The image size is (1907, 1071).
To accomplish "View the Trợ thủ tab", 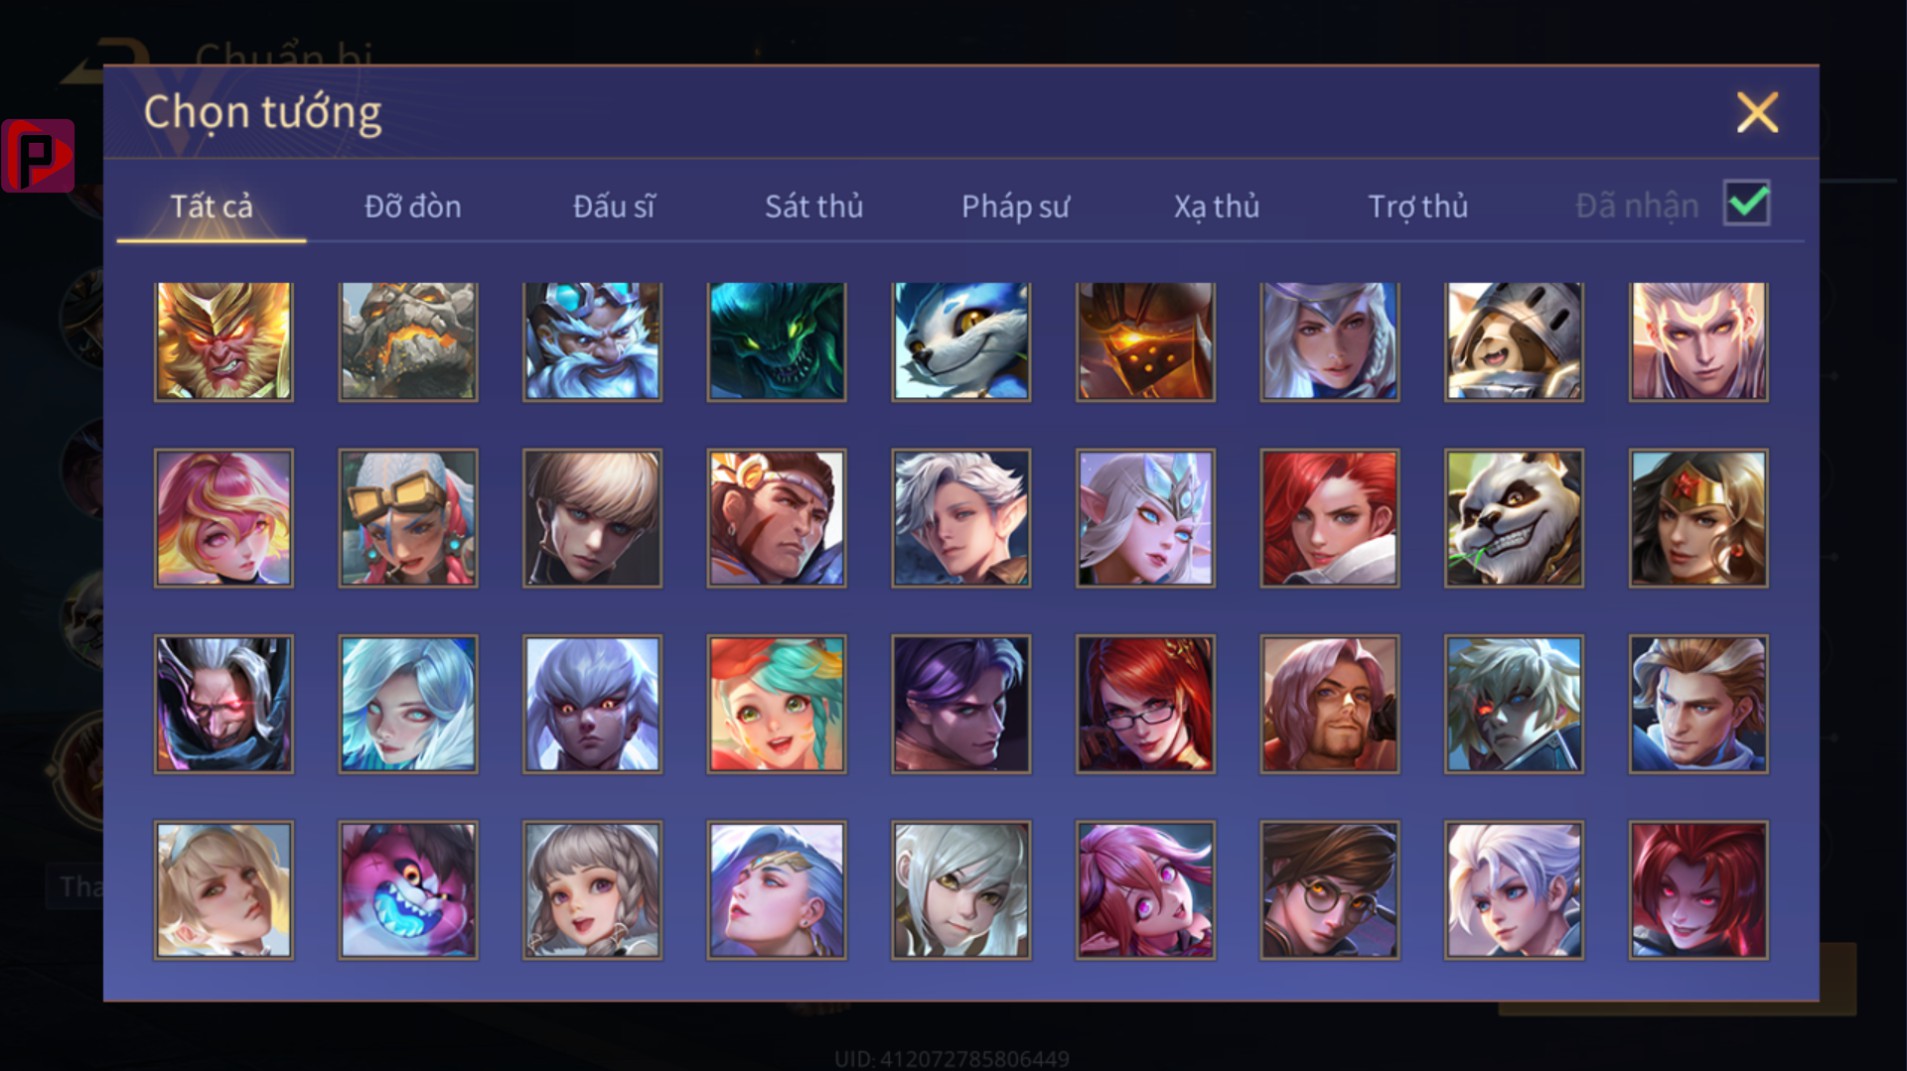I will click(x=1418, y=206).
